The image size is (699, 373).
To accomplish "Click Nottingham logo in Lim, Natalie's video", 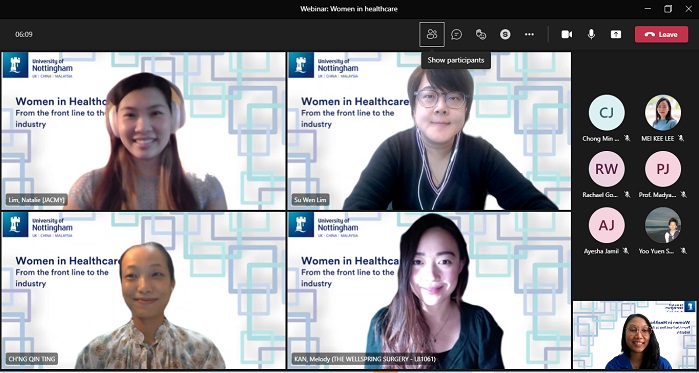I will pos(38,66).
